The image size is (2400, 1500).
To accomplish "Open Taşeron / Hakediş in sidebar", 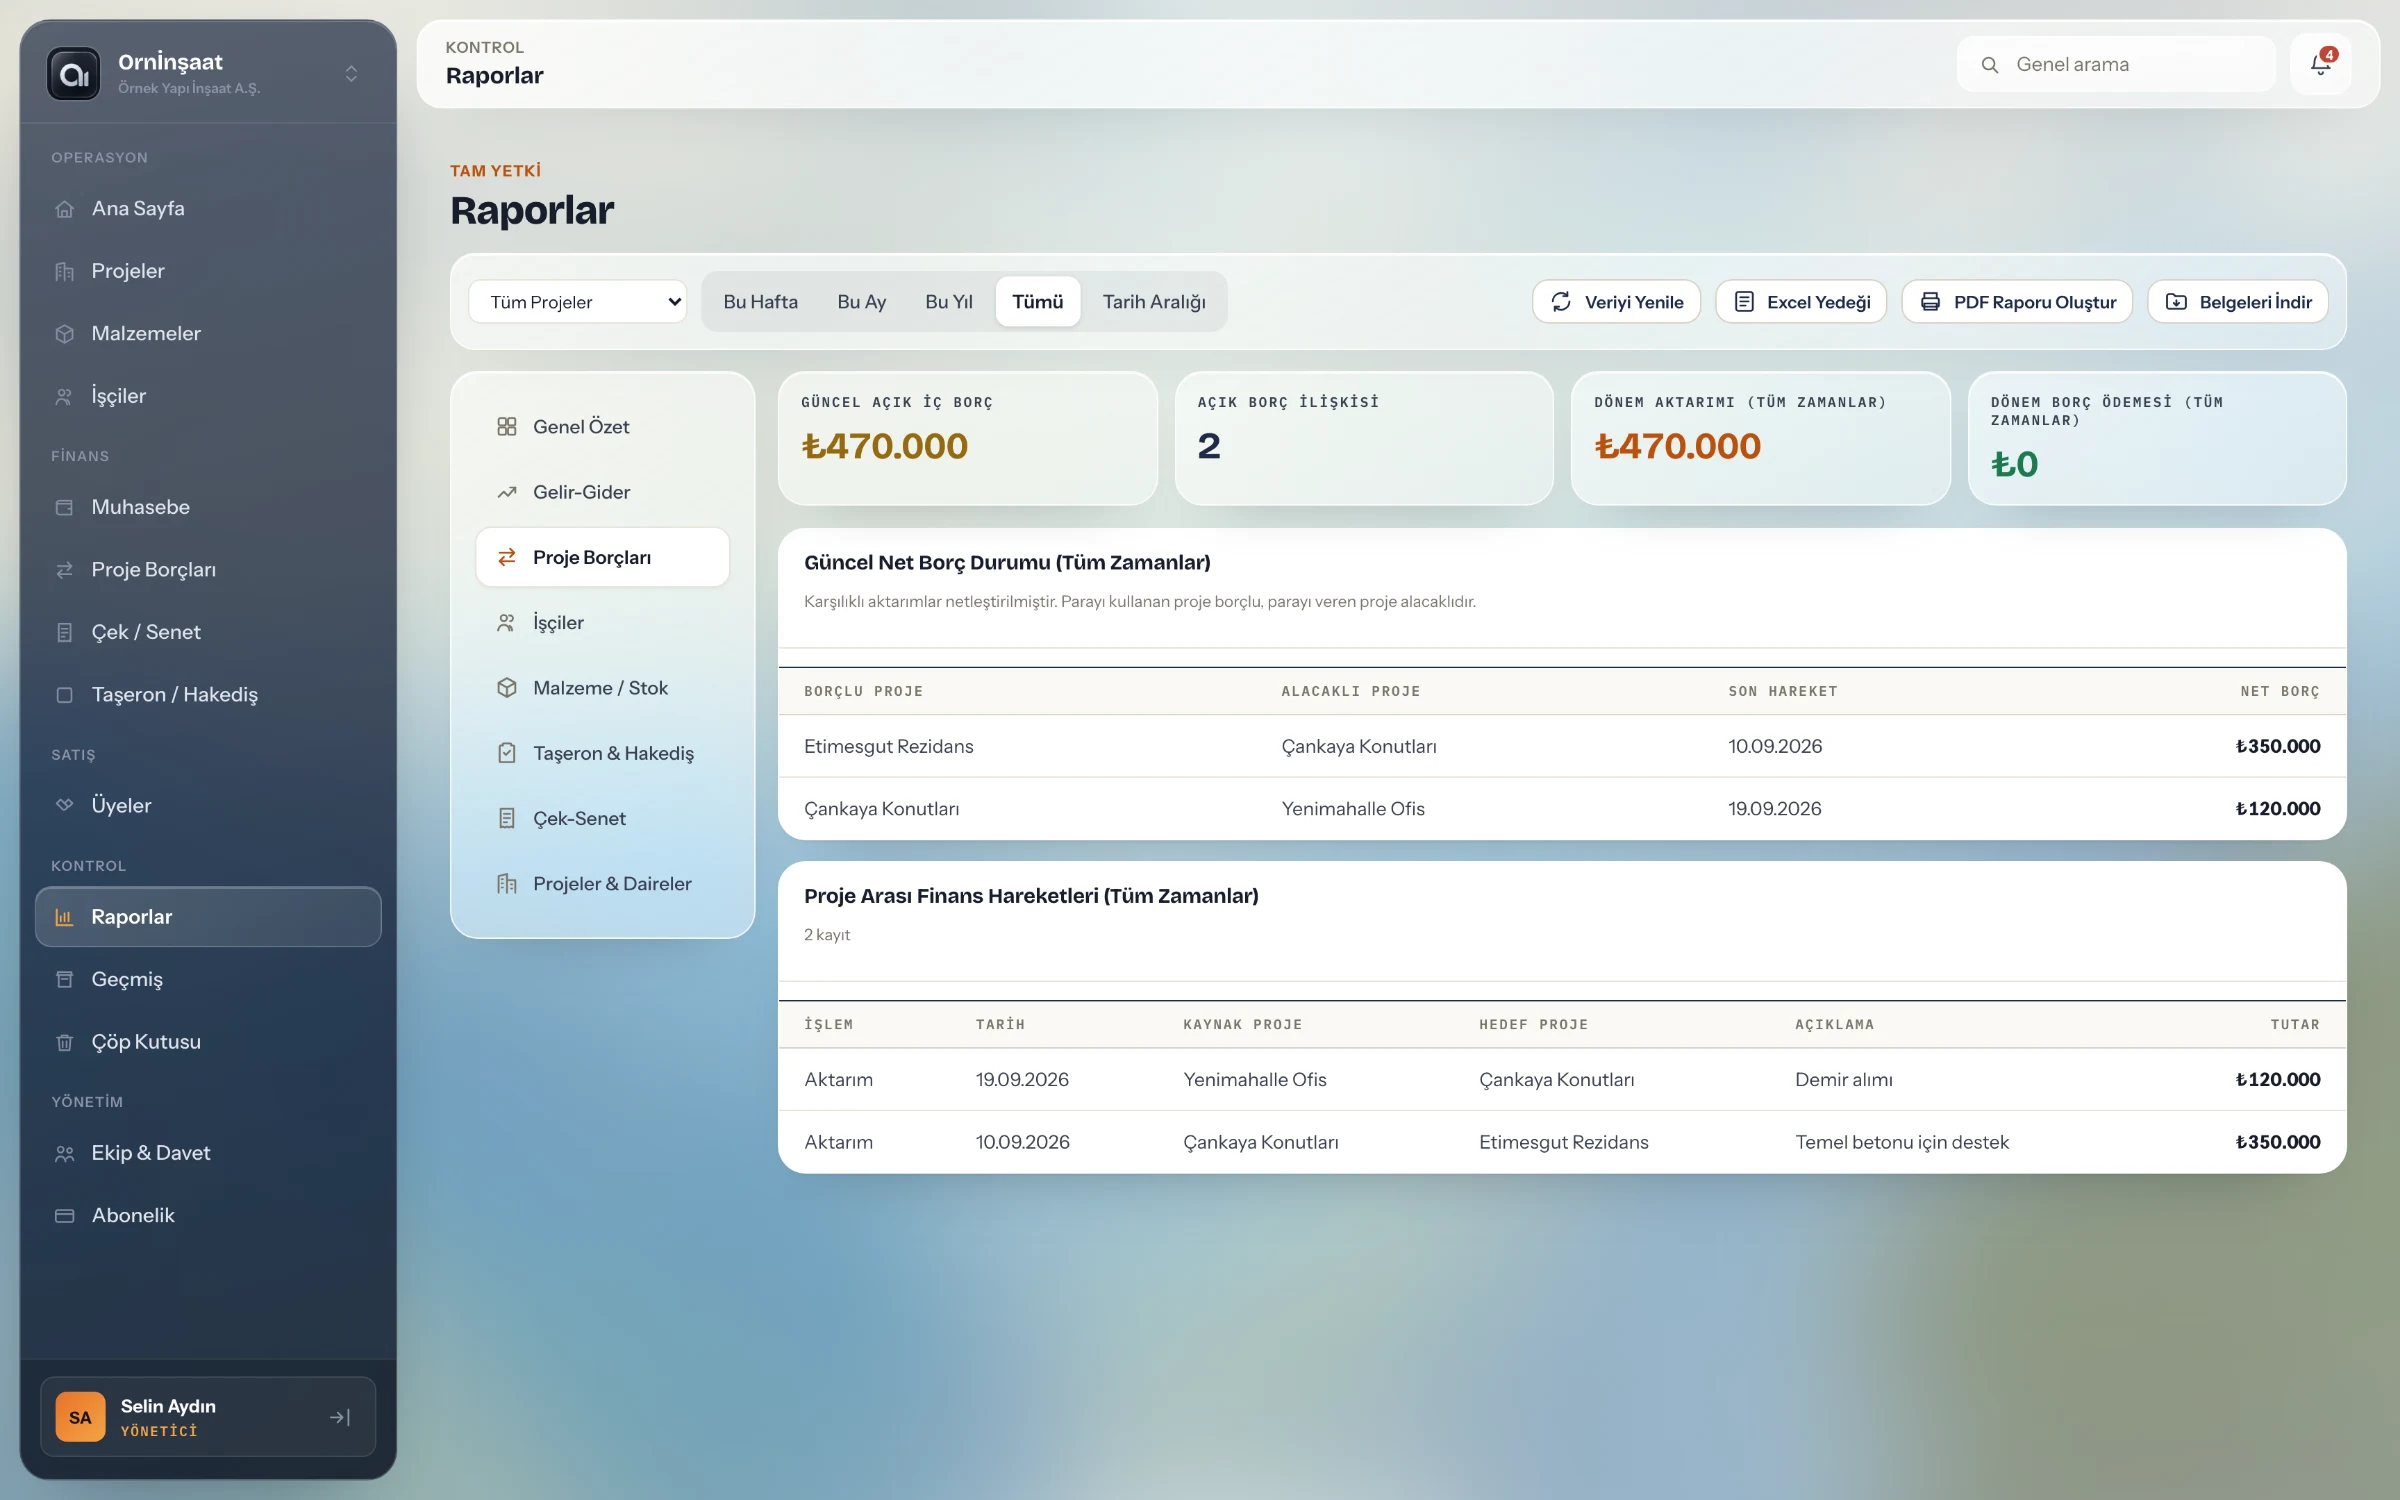I will [x=208, y=694].
